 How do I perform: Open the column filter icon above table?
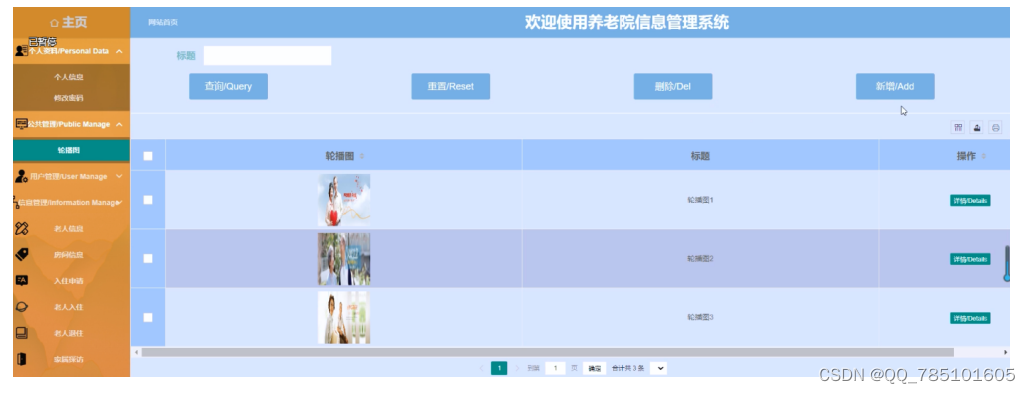click(x=958, y=127)
